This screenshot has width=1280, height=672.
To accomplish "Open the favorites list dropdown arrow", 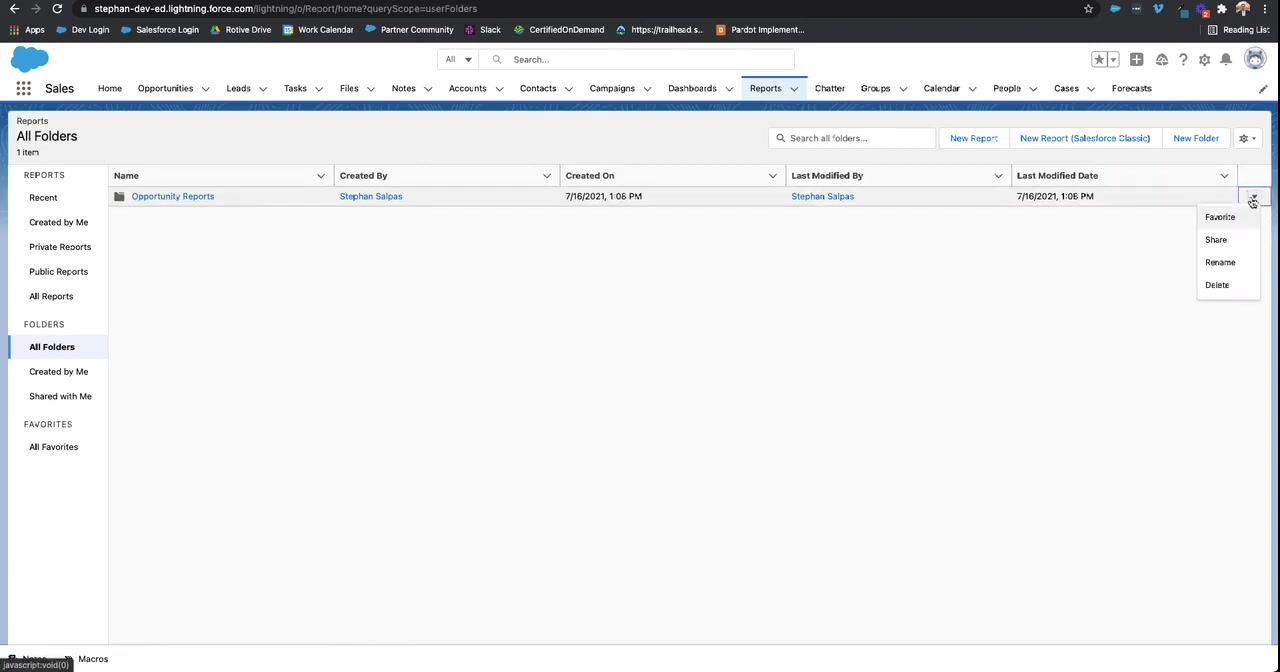I will coord(1113,60).
